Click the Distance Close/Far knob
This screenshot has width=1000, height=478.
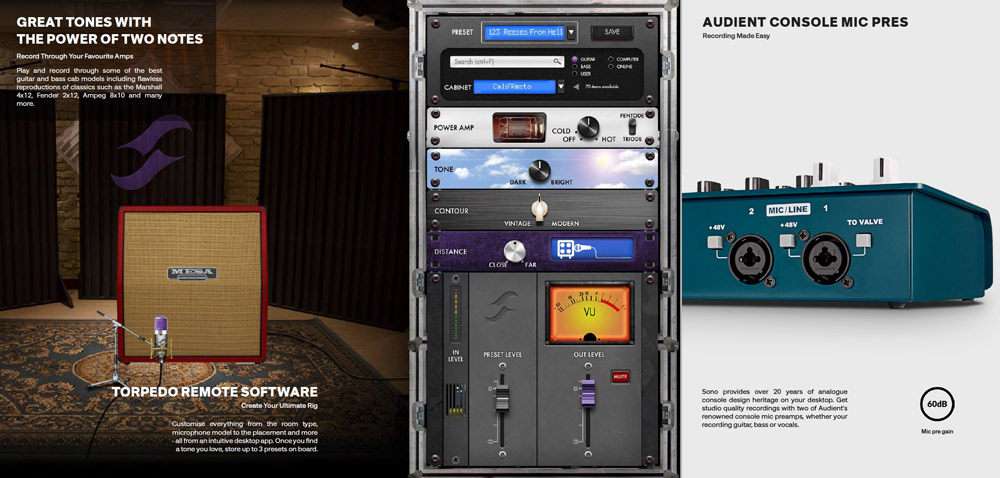514,250
